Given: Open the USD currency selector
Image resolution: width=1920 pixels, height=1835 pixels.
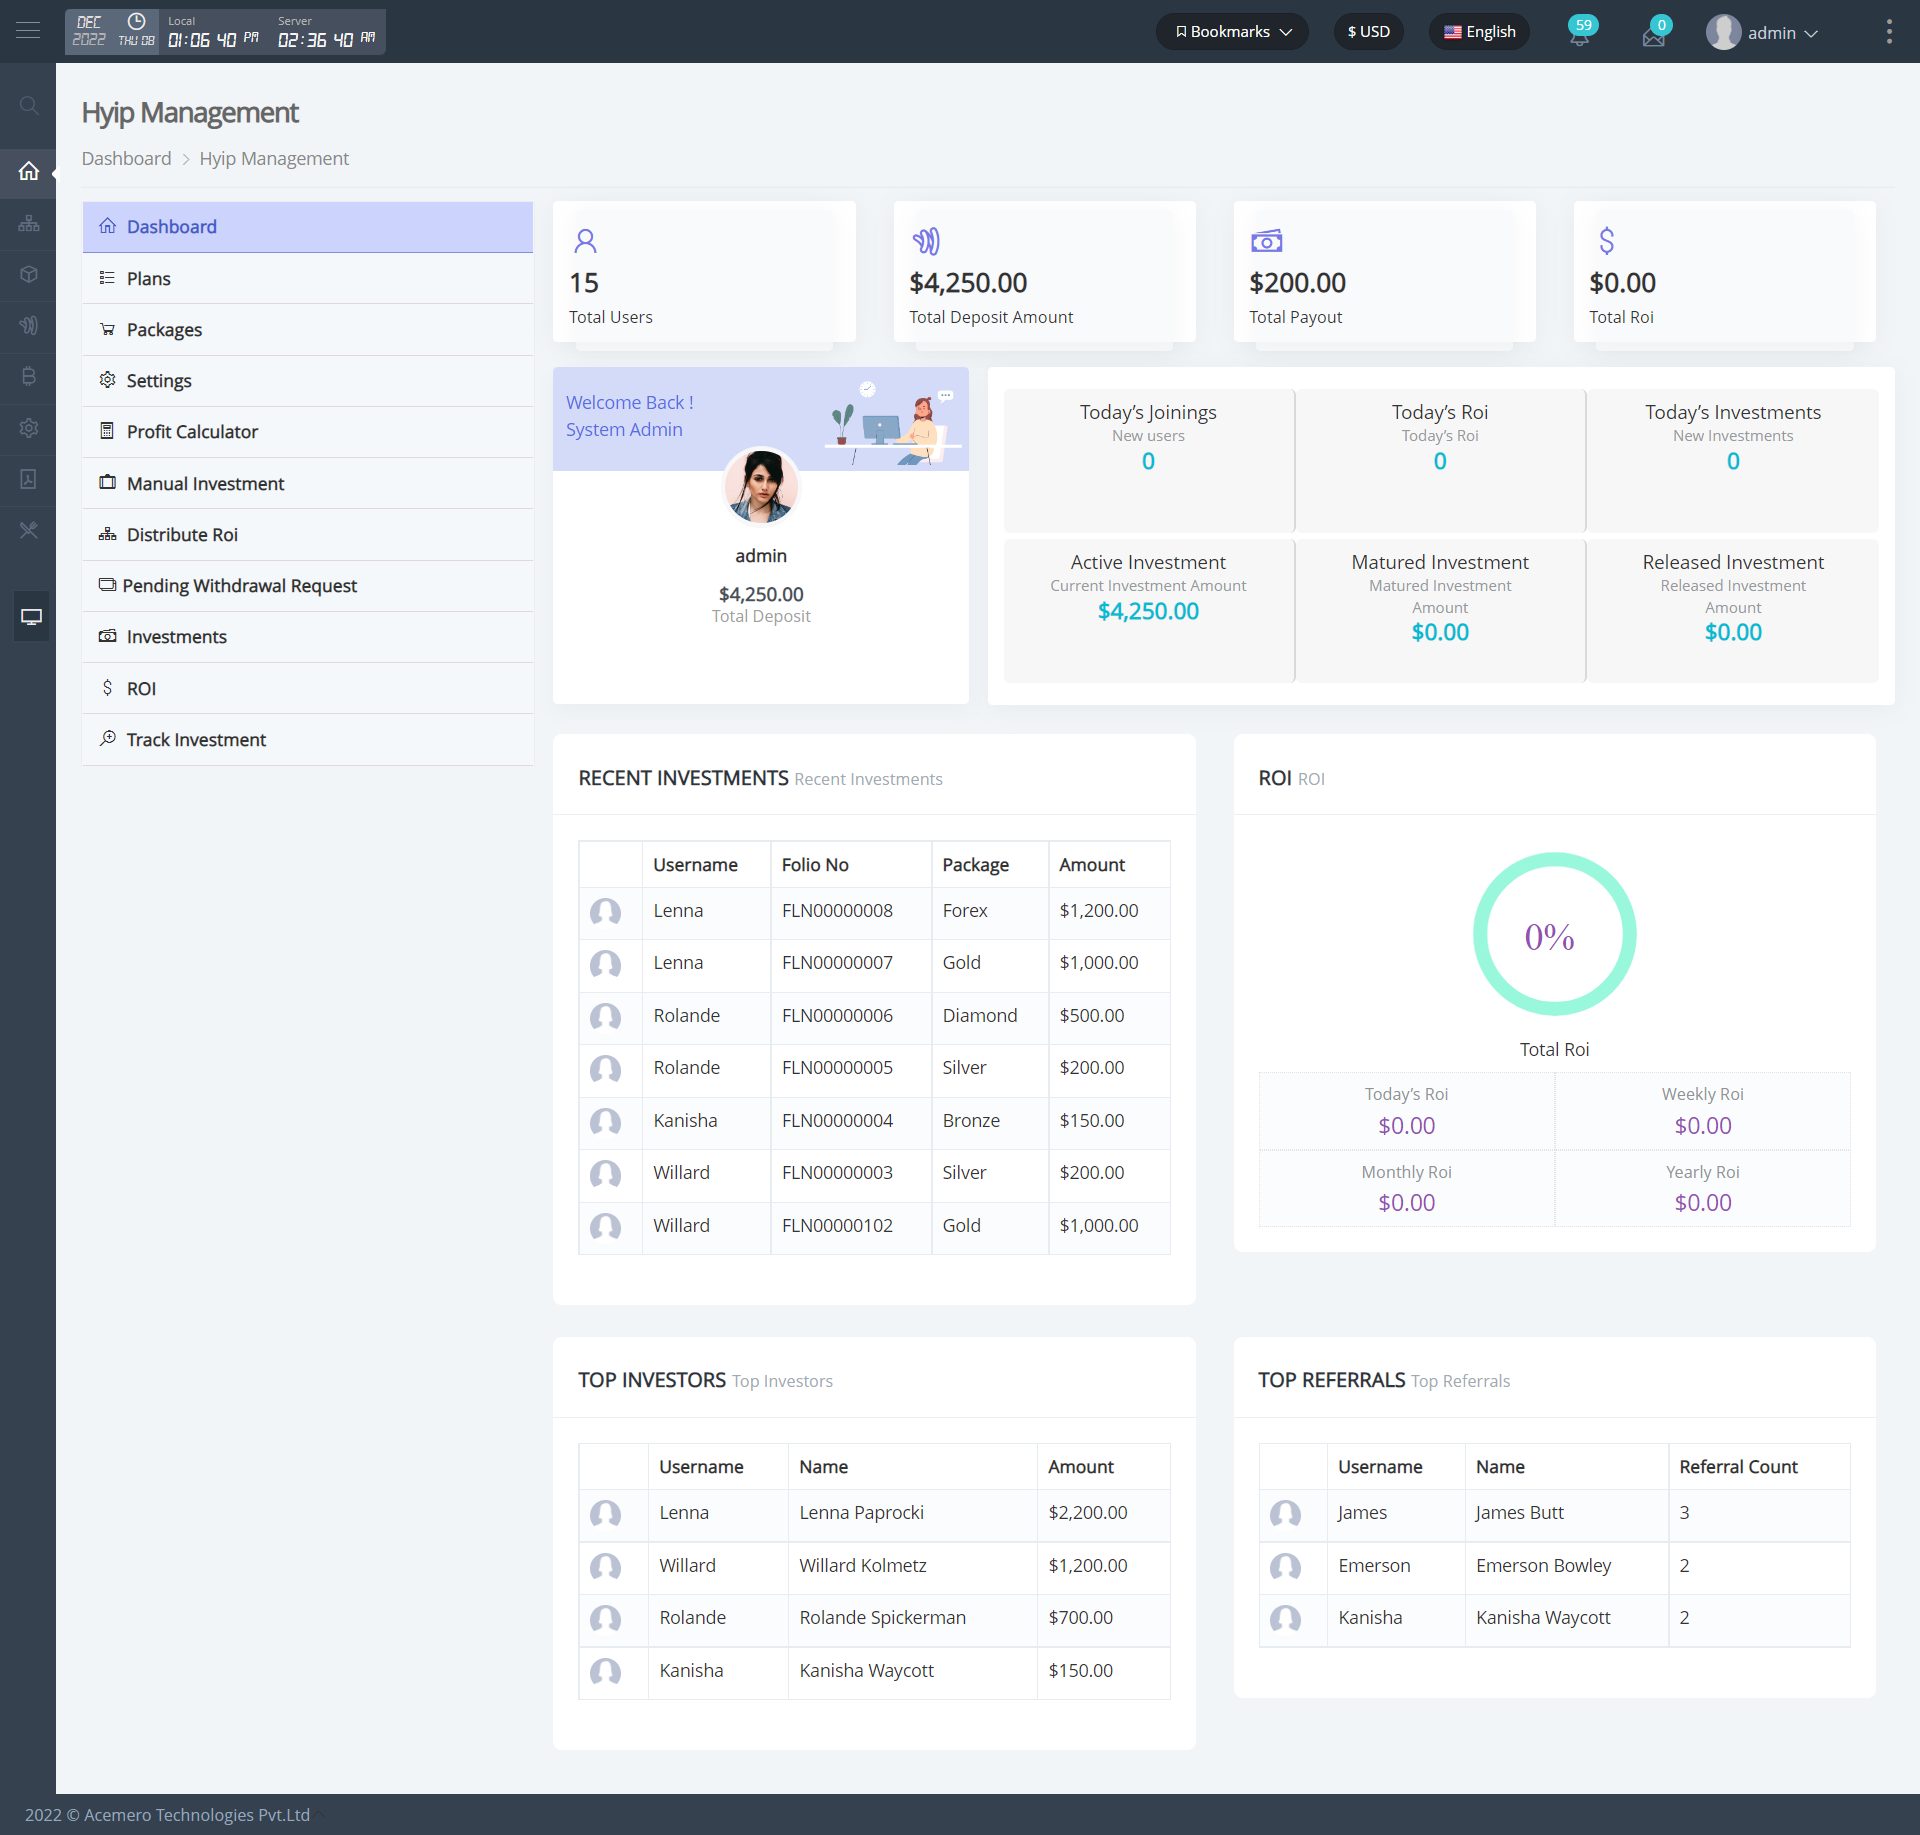Looking at the screenshot, I should click(x=1368, y=31).
